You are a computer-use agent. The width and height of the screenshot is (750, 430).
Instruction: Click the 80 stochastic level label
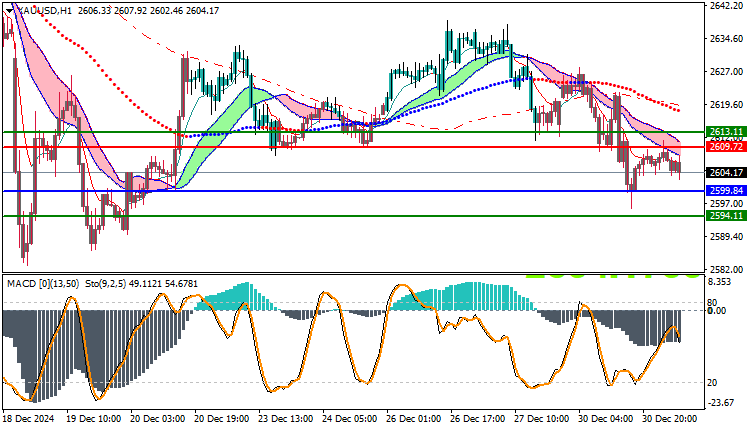[712, 302]
